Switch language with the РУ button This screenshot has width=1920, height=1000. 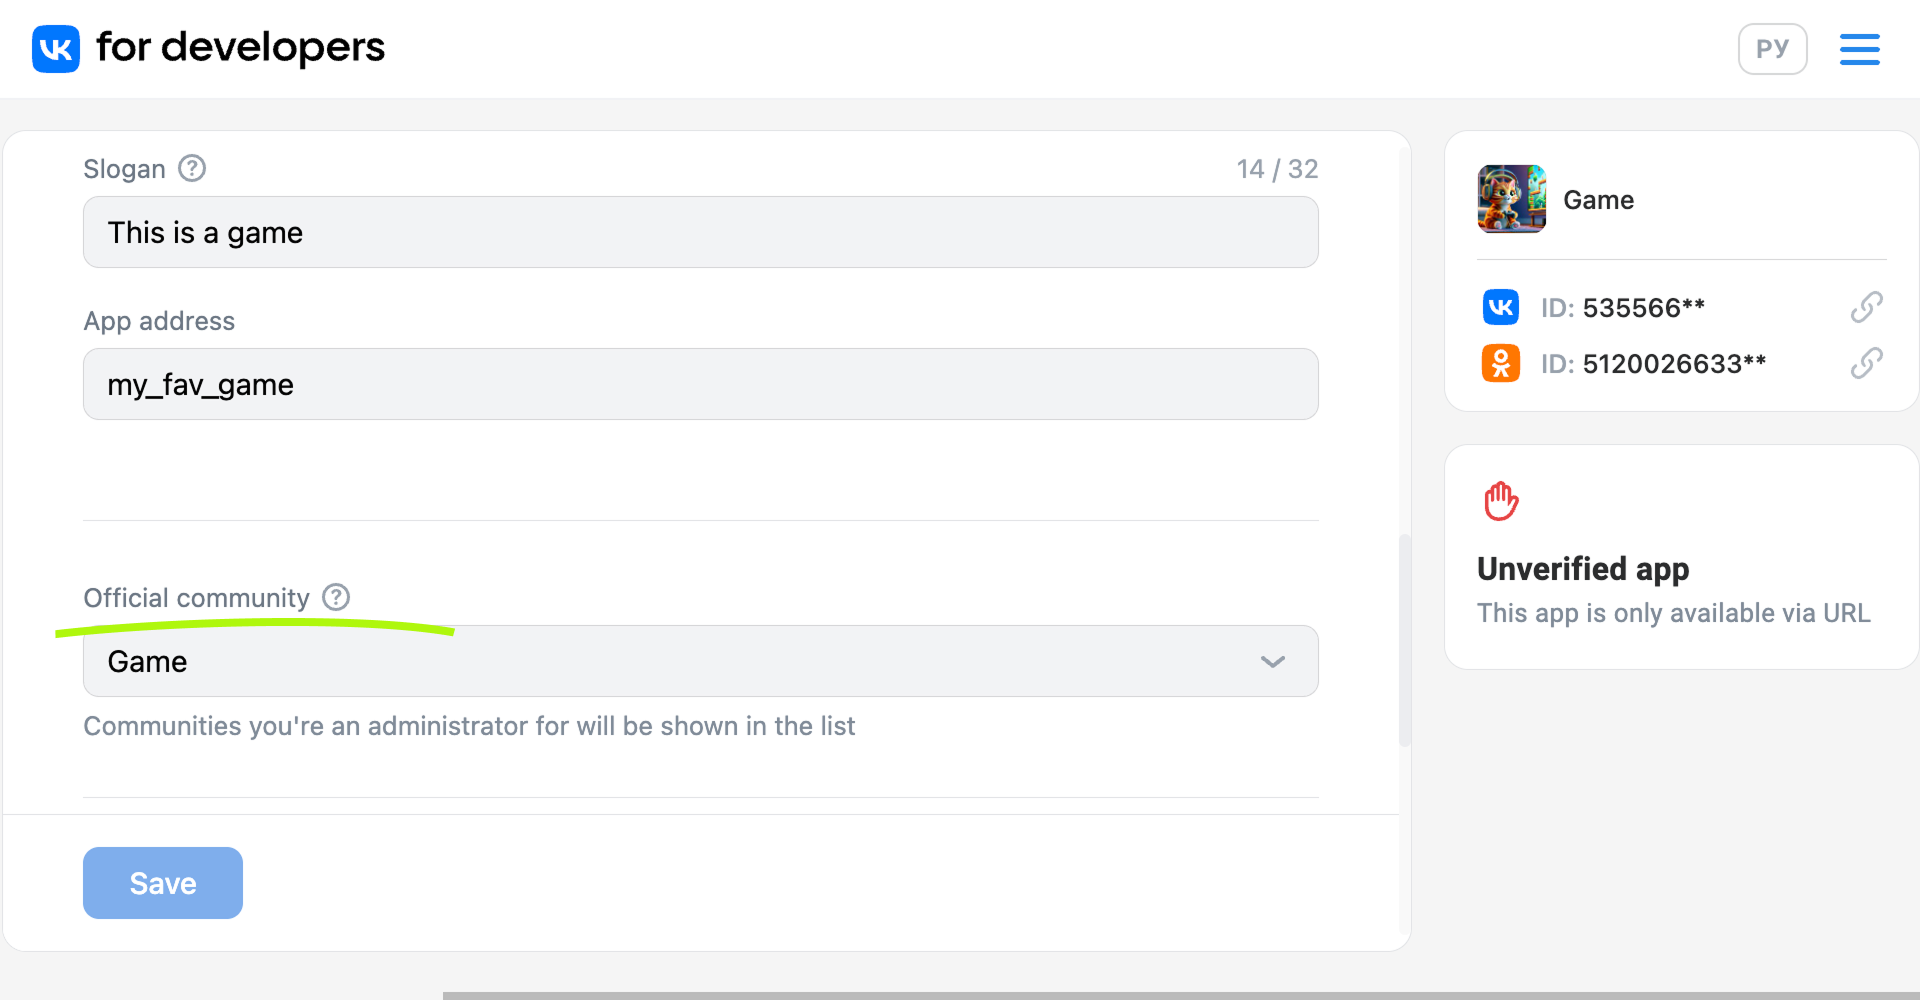point(1772,49)
